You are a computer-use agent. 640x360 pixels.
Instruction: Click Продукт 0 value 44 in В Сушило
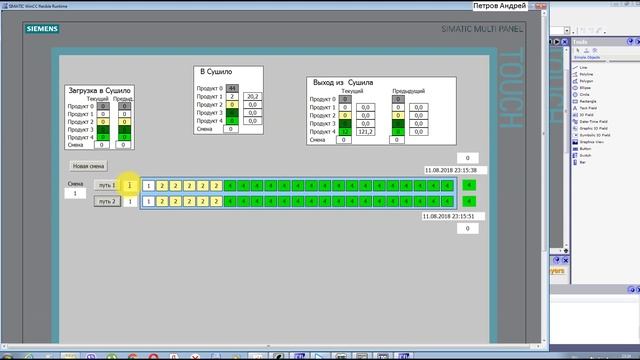click(232, 89)
